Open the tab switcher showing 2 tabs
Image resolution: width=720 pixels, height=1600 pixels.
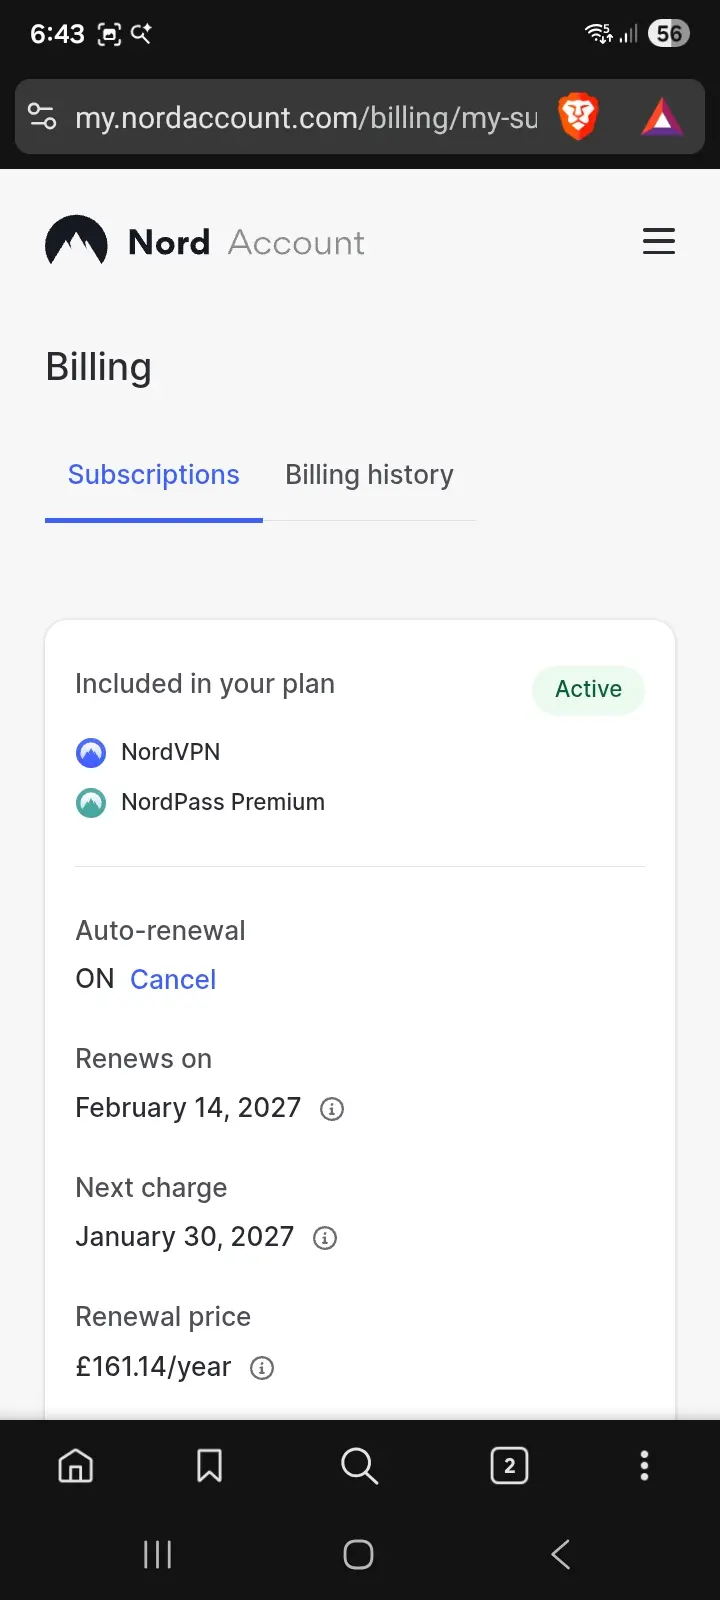pyautogui.click(x=510, y=1466)
